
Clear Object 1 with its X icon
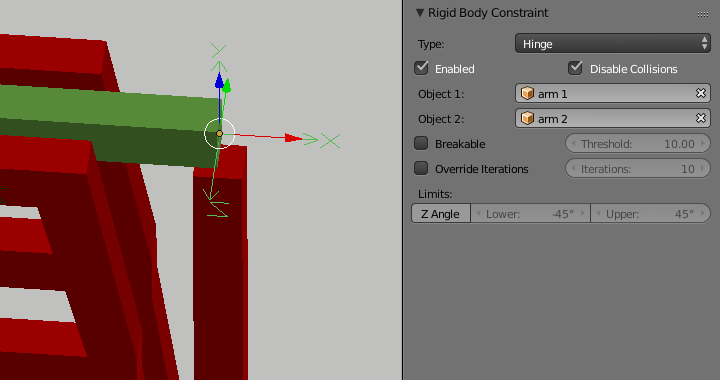coord(701,93)
